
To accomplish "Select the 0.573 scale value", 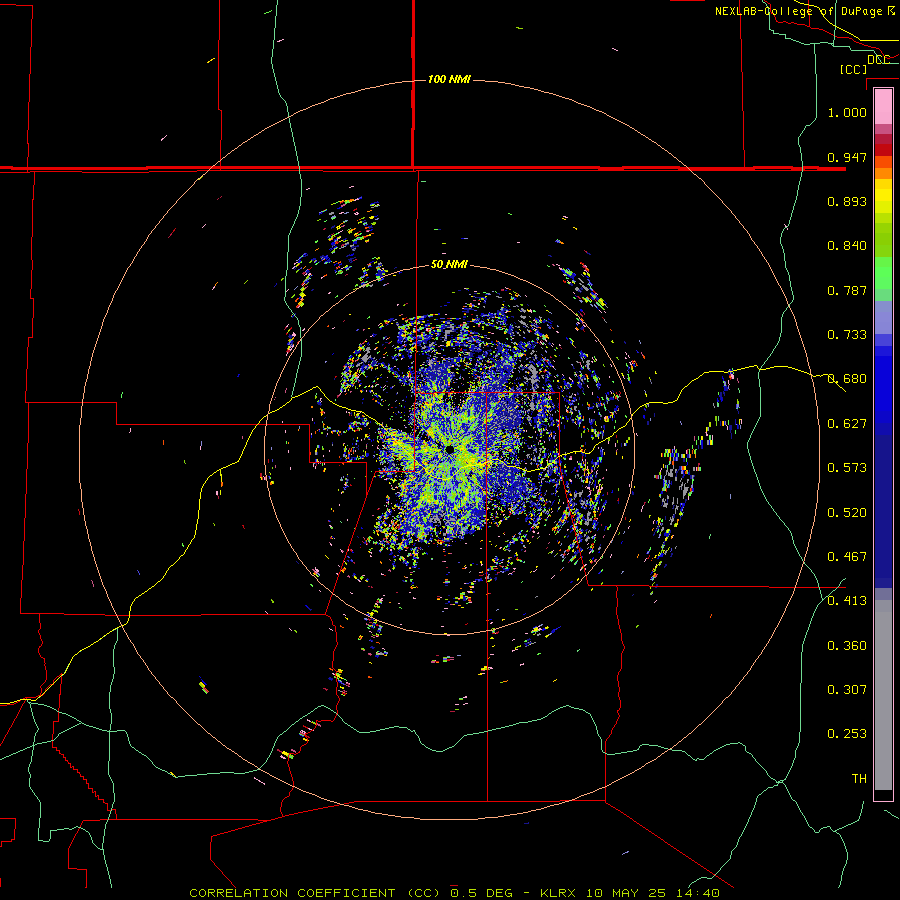I will (847, 468).
